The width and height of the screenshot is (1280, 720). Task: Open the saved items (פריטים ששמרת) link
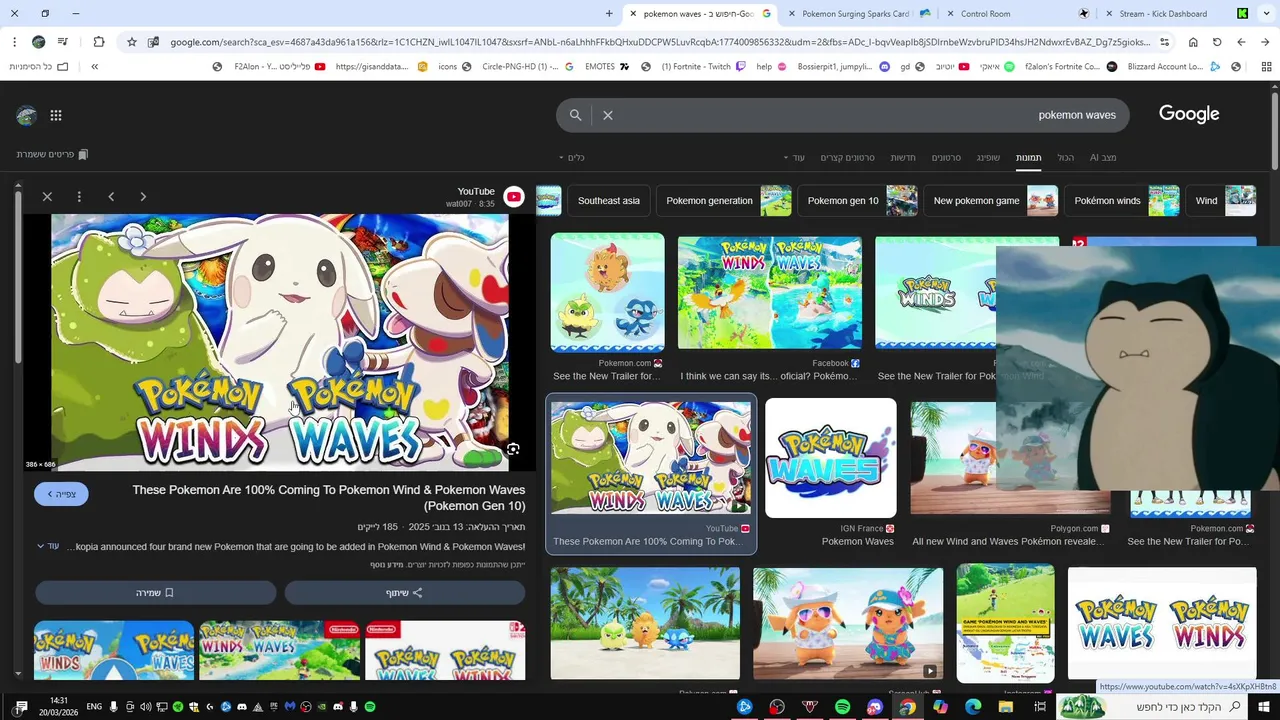pos(52,155)
